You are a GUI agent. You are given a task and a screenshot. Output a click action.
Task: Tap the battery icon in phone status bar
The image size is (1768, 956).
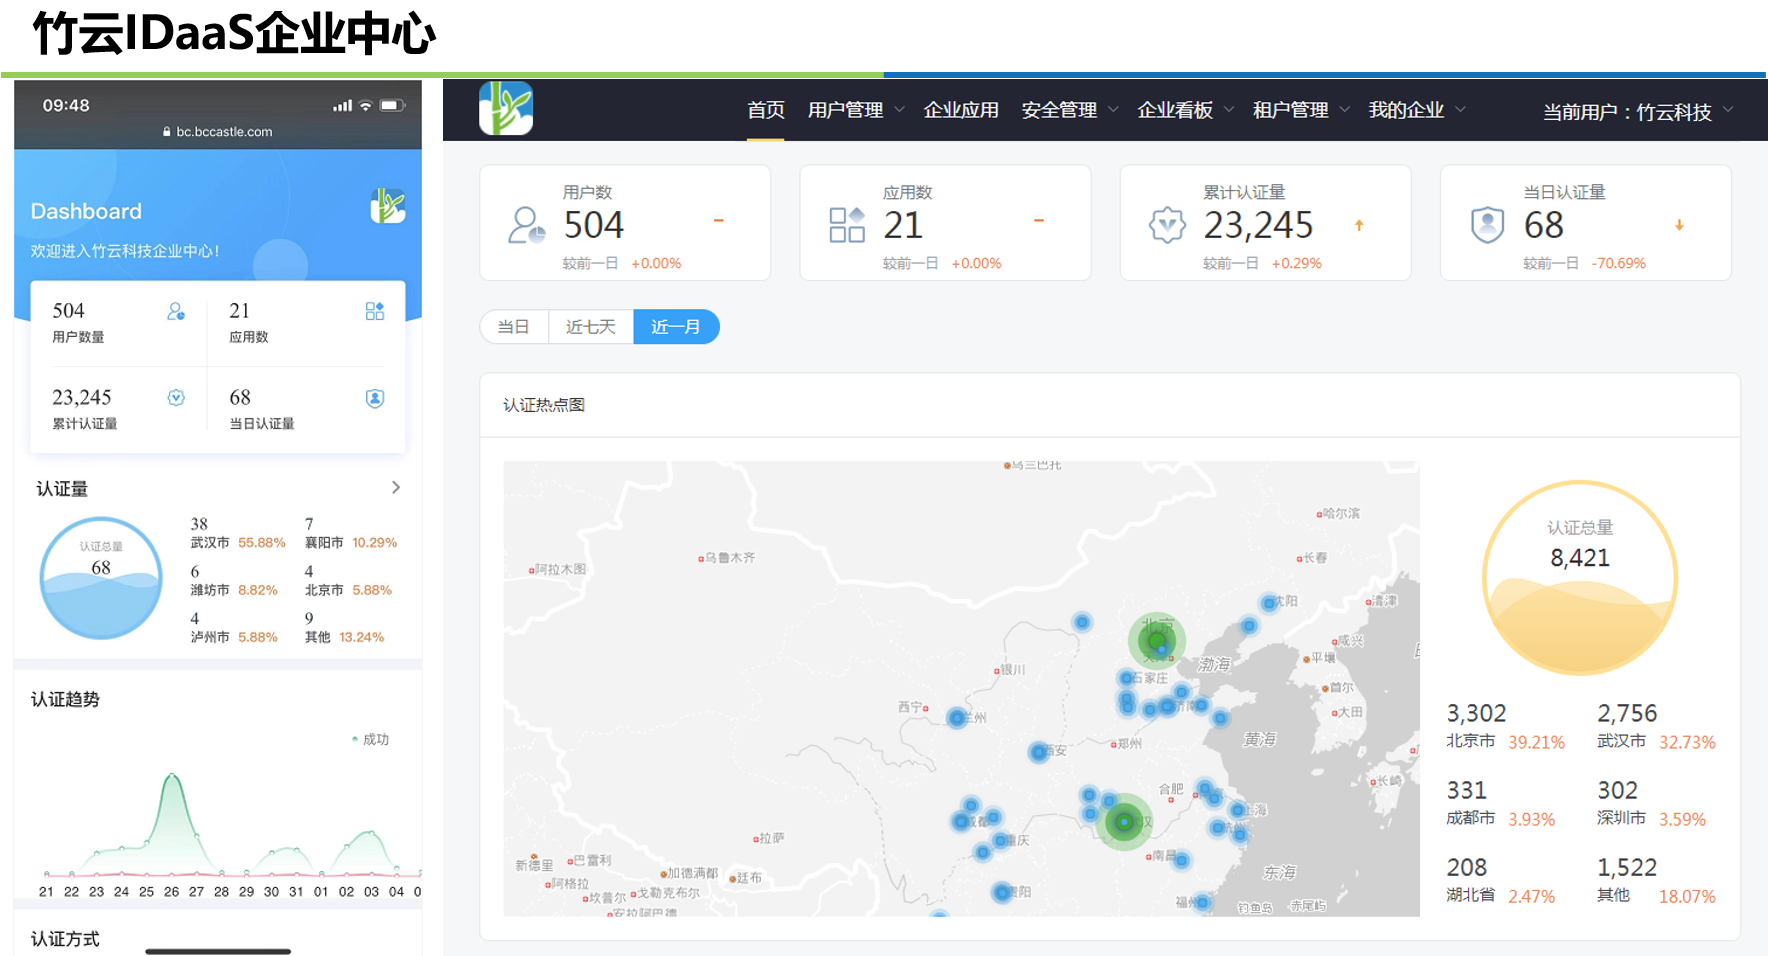click(x=392, y=105)
